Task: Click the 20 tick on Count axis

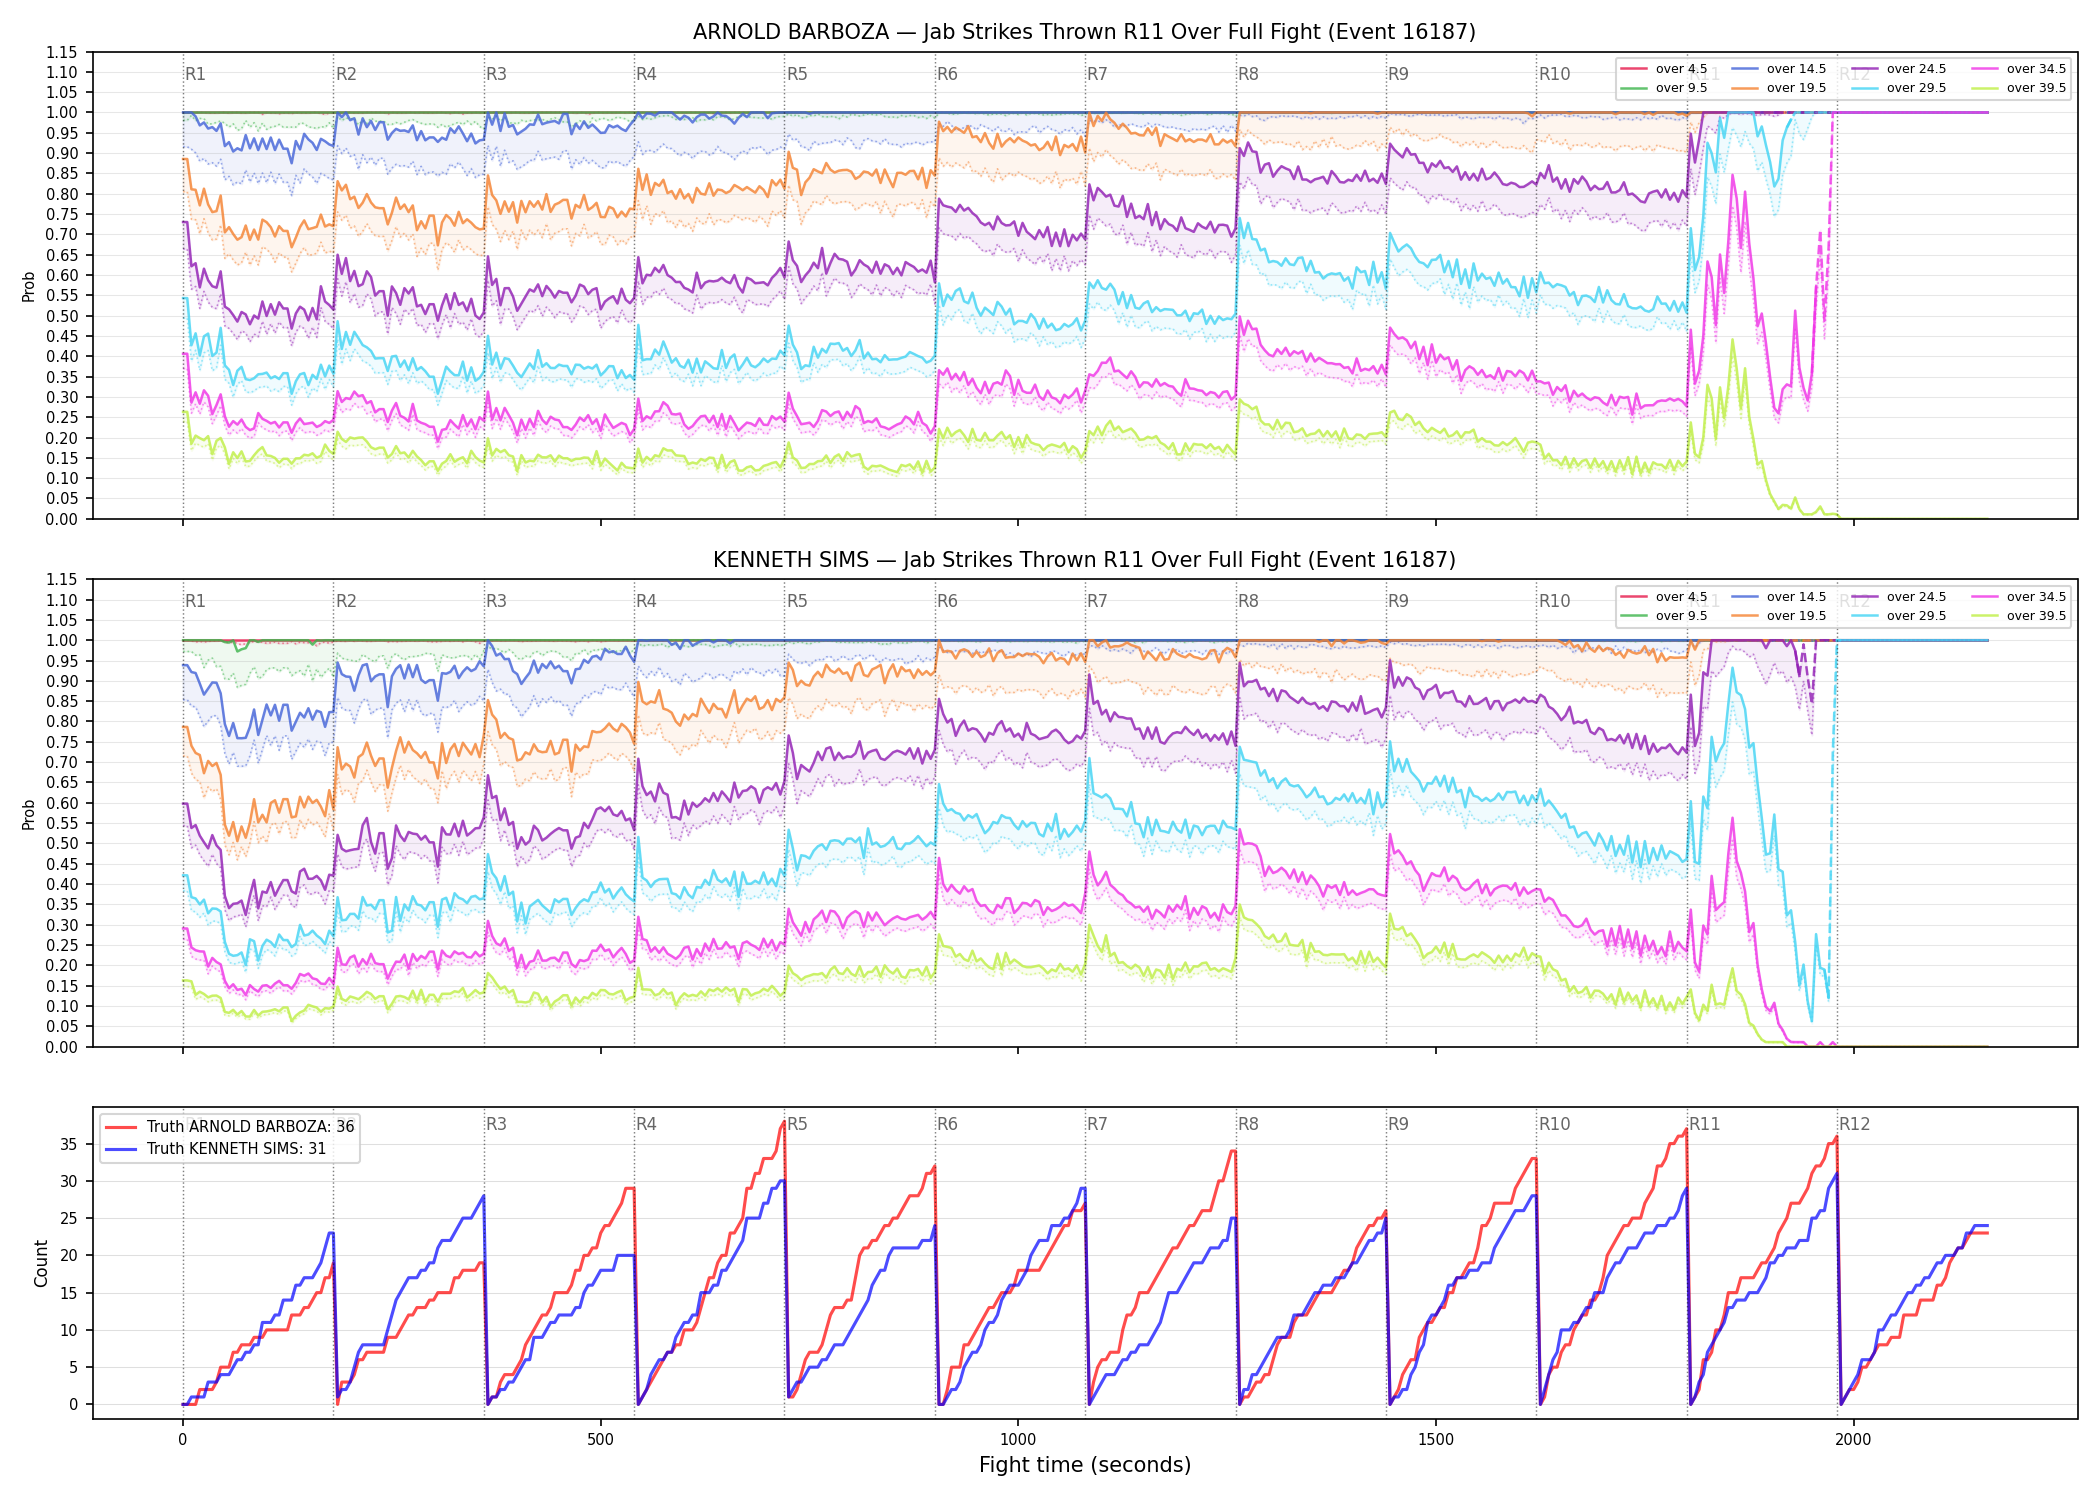Action: click(x=69, y=1256)
